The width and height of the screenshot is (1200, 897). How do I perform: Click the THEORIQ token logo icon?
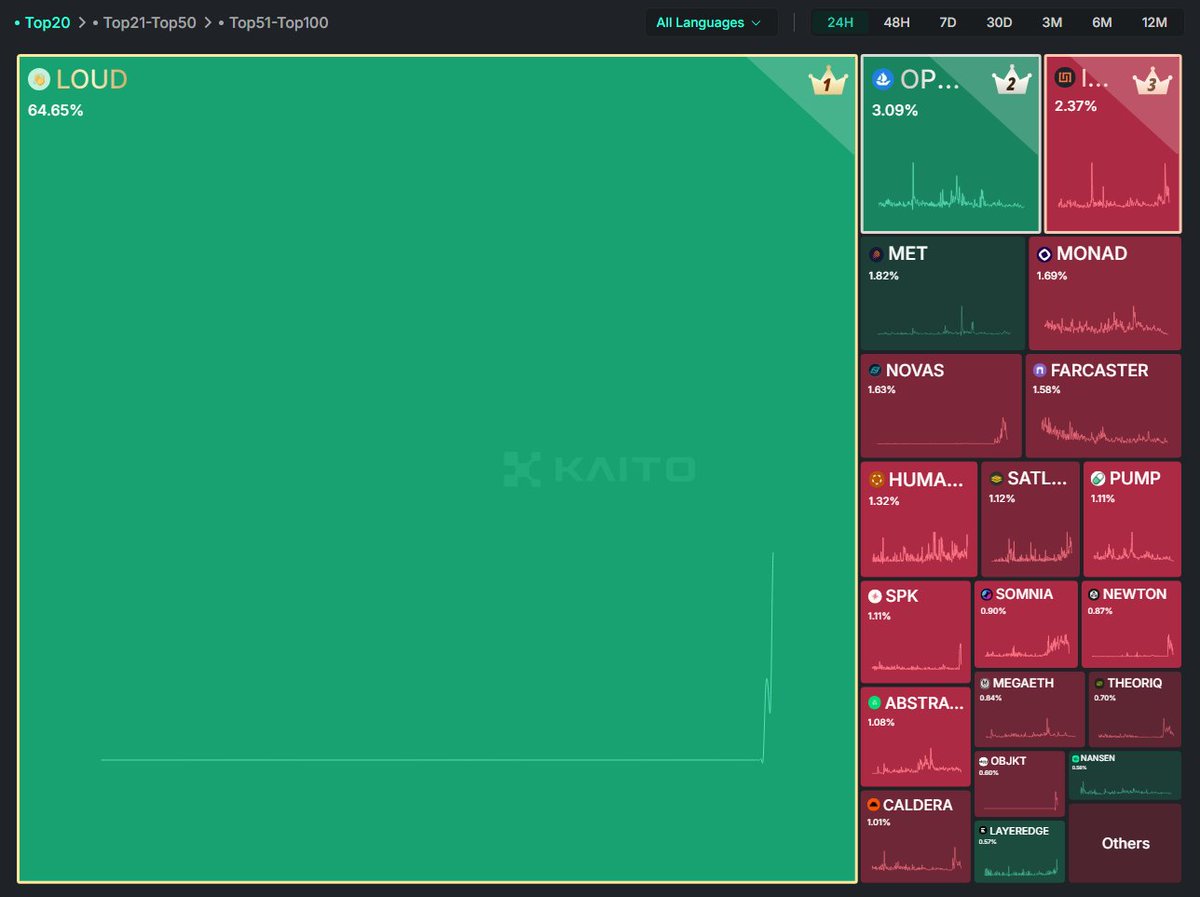pyautogui.click(x=1099, y=684)
